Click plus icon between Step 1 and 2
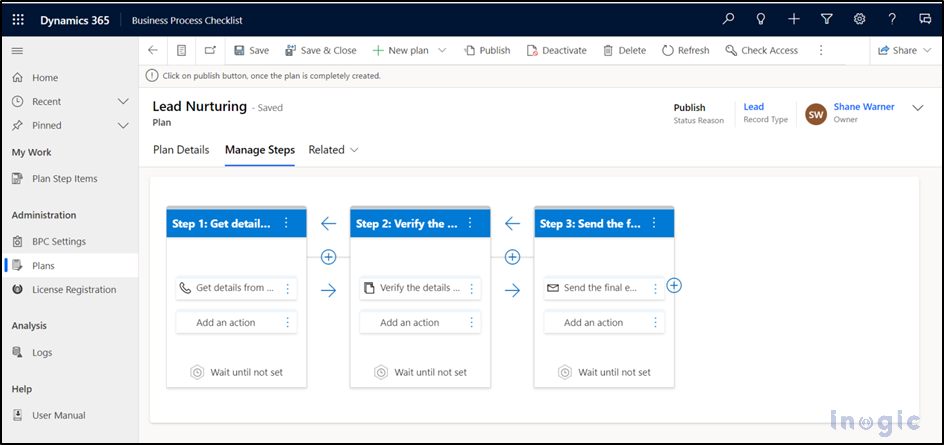Image resolution: width=944 pixels, height=445 pixels. 328,257
